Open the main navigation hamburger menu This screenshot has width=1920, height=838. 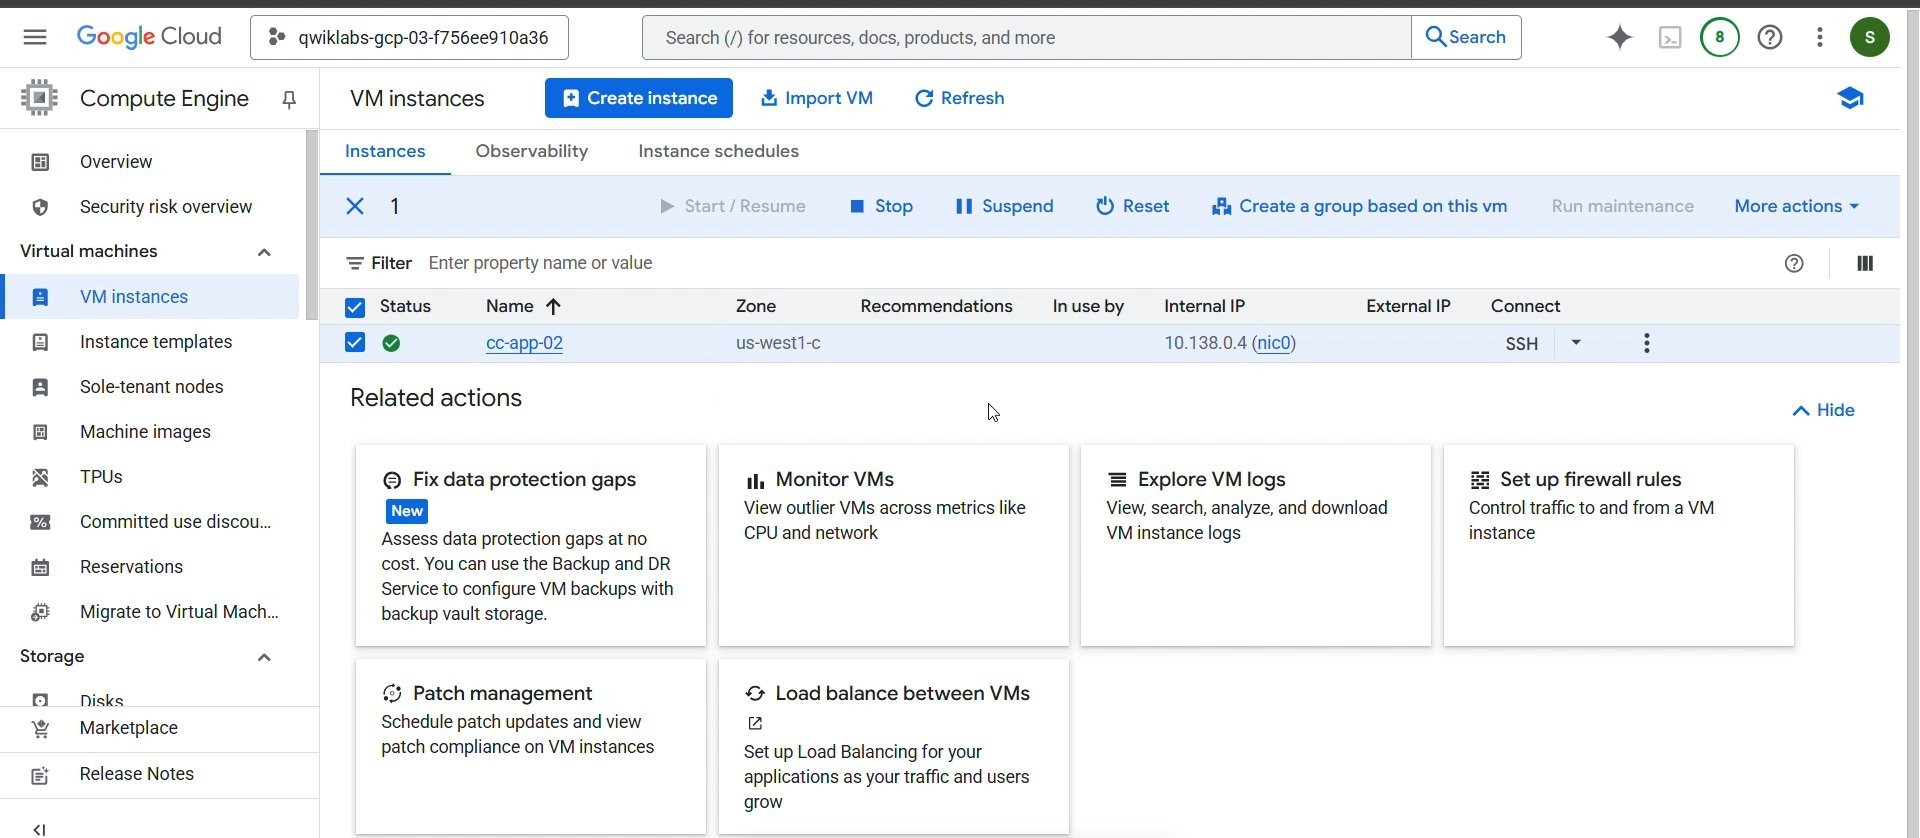(x=35, y=37)
